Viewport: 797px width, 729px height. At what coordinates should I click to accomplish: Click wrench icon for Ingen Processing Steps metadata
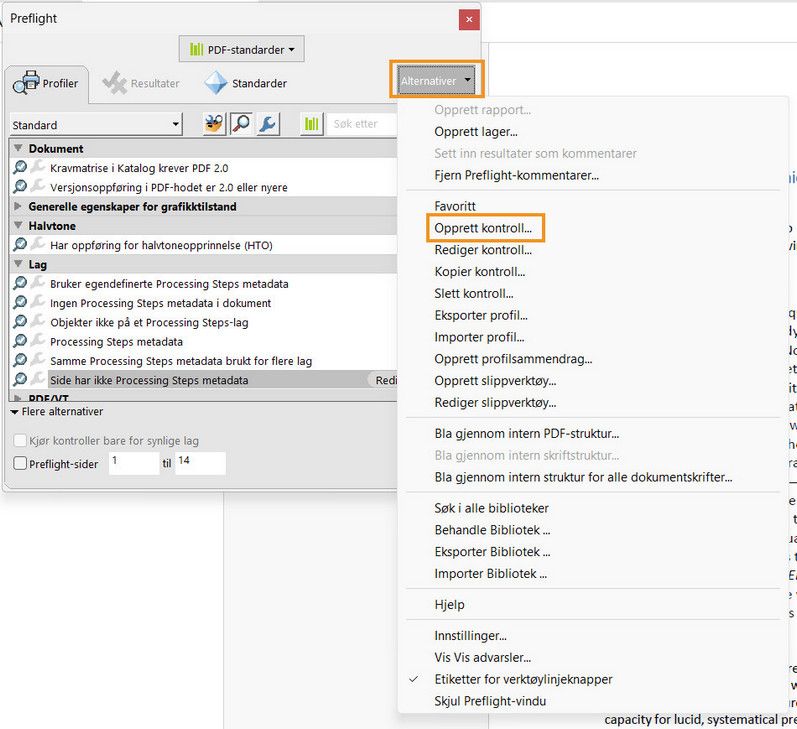coord(38,302)
